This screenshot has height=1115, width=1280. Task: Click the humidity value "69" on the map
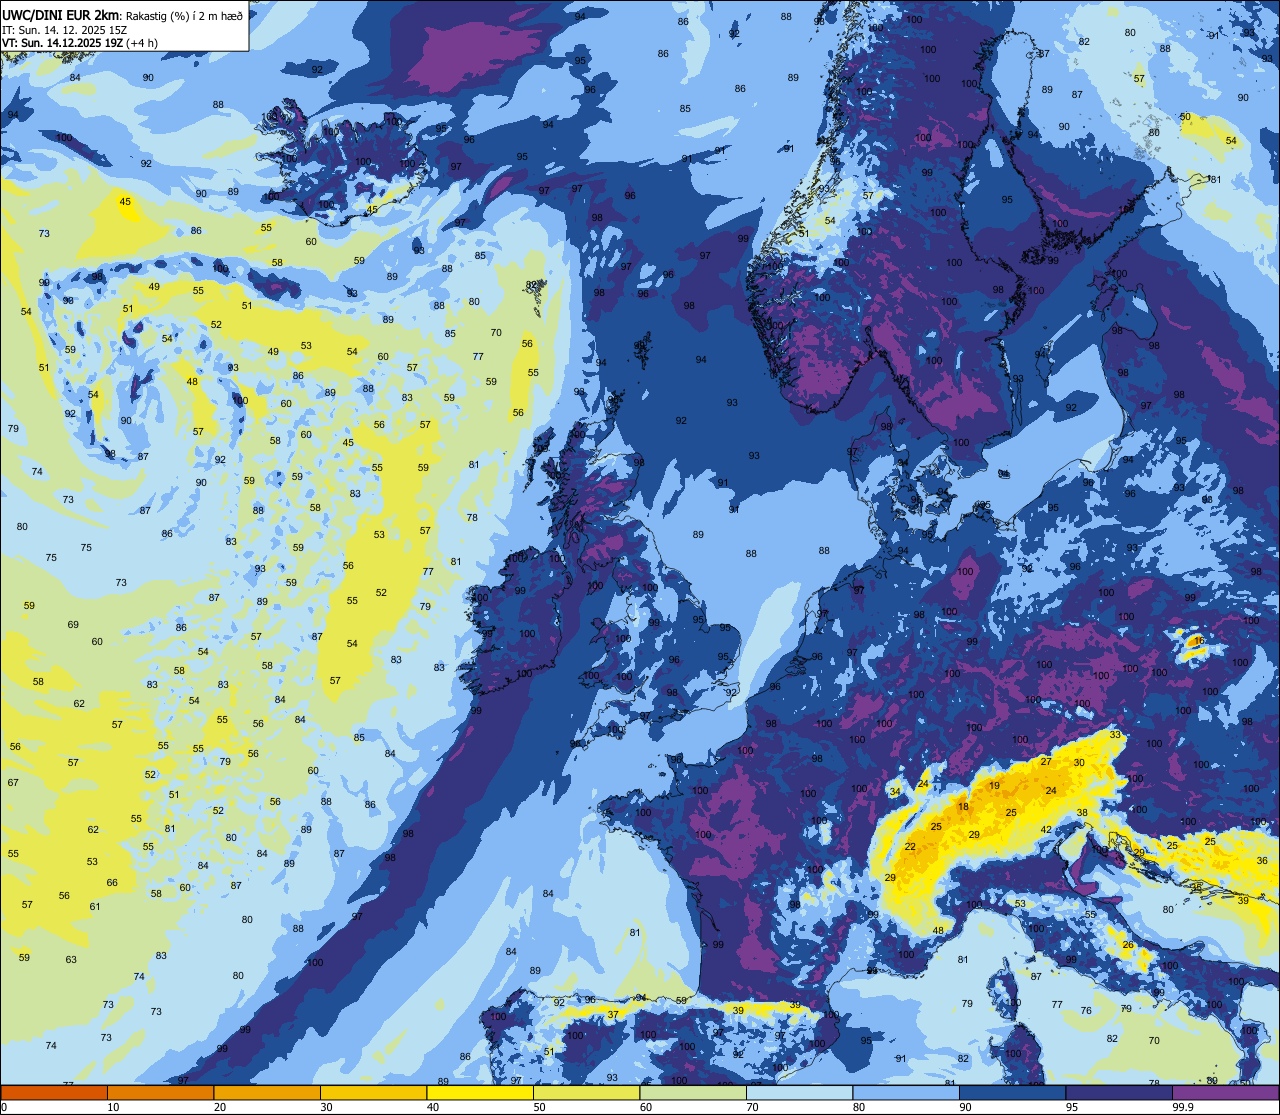[73, 625]
